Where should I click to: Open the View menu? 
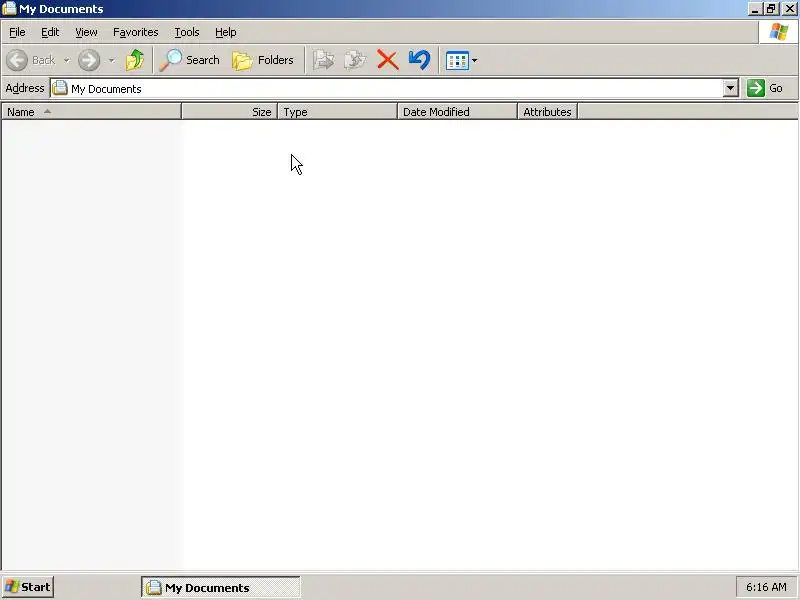pyautogui.click(x=86, y=32)
